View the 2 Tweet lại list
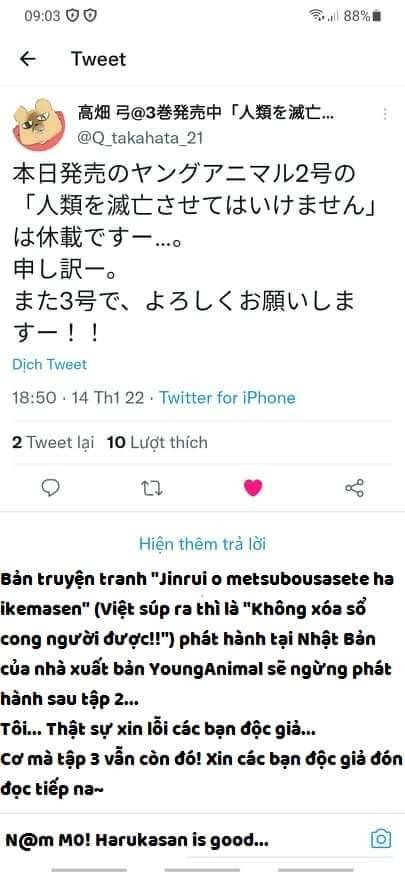Screen dimensions: 405x878 pos(53,442)
